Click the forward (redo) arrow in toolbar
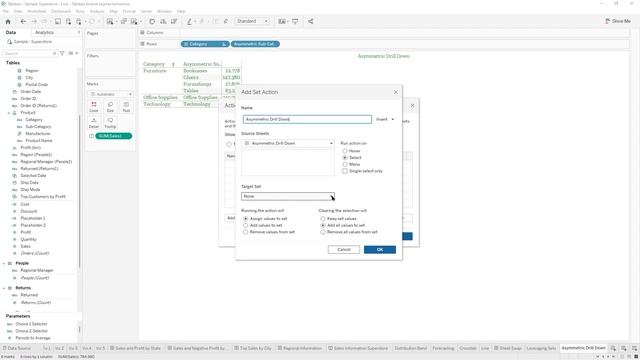This screenshot has width=640, height=360. click(x=34, y=21)
